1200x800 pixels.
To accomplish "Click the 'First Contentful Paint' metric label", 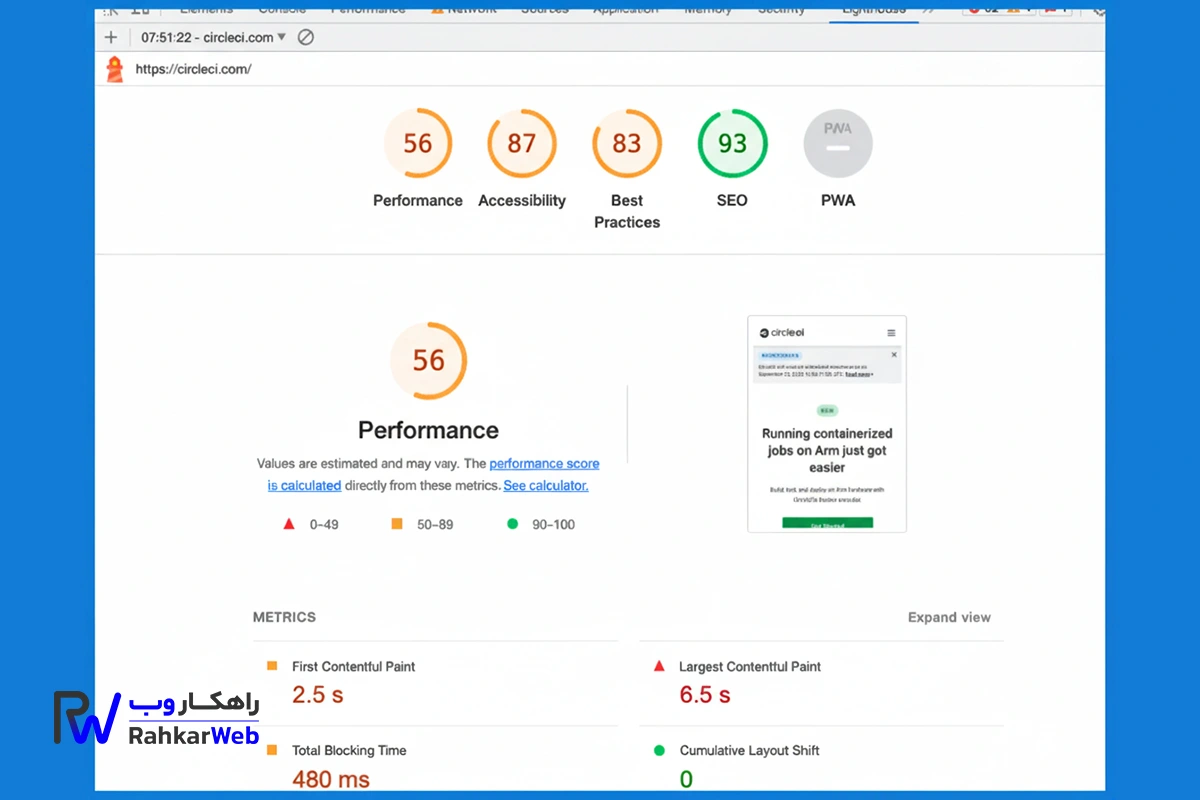I will pos(353,666).
